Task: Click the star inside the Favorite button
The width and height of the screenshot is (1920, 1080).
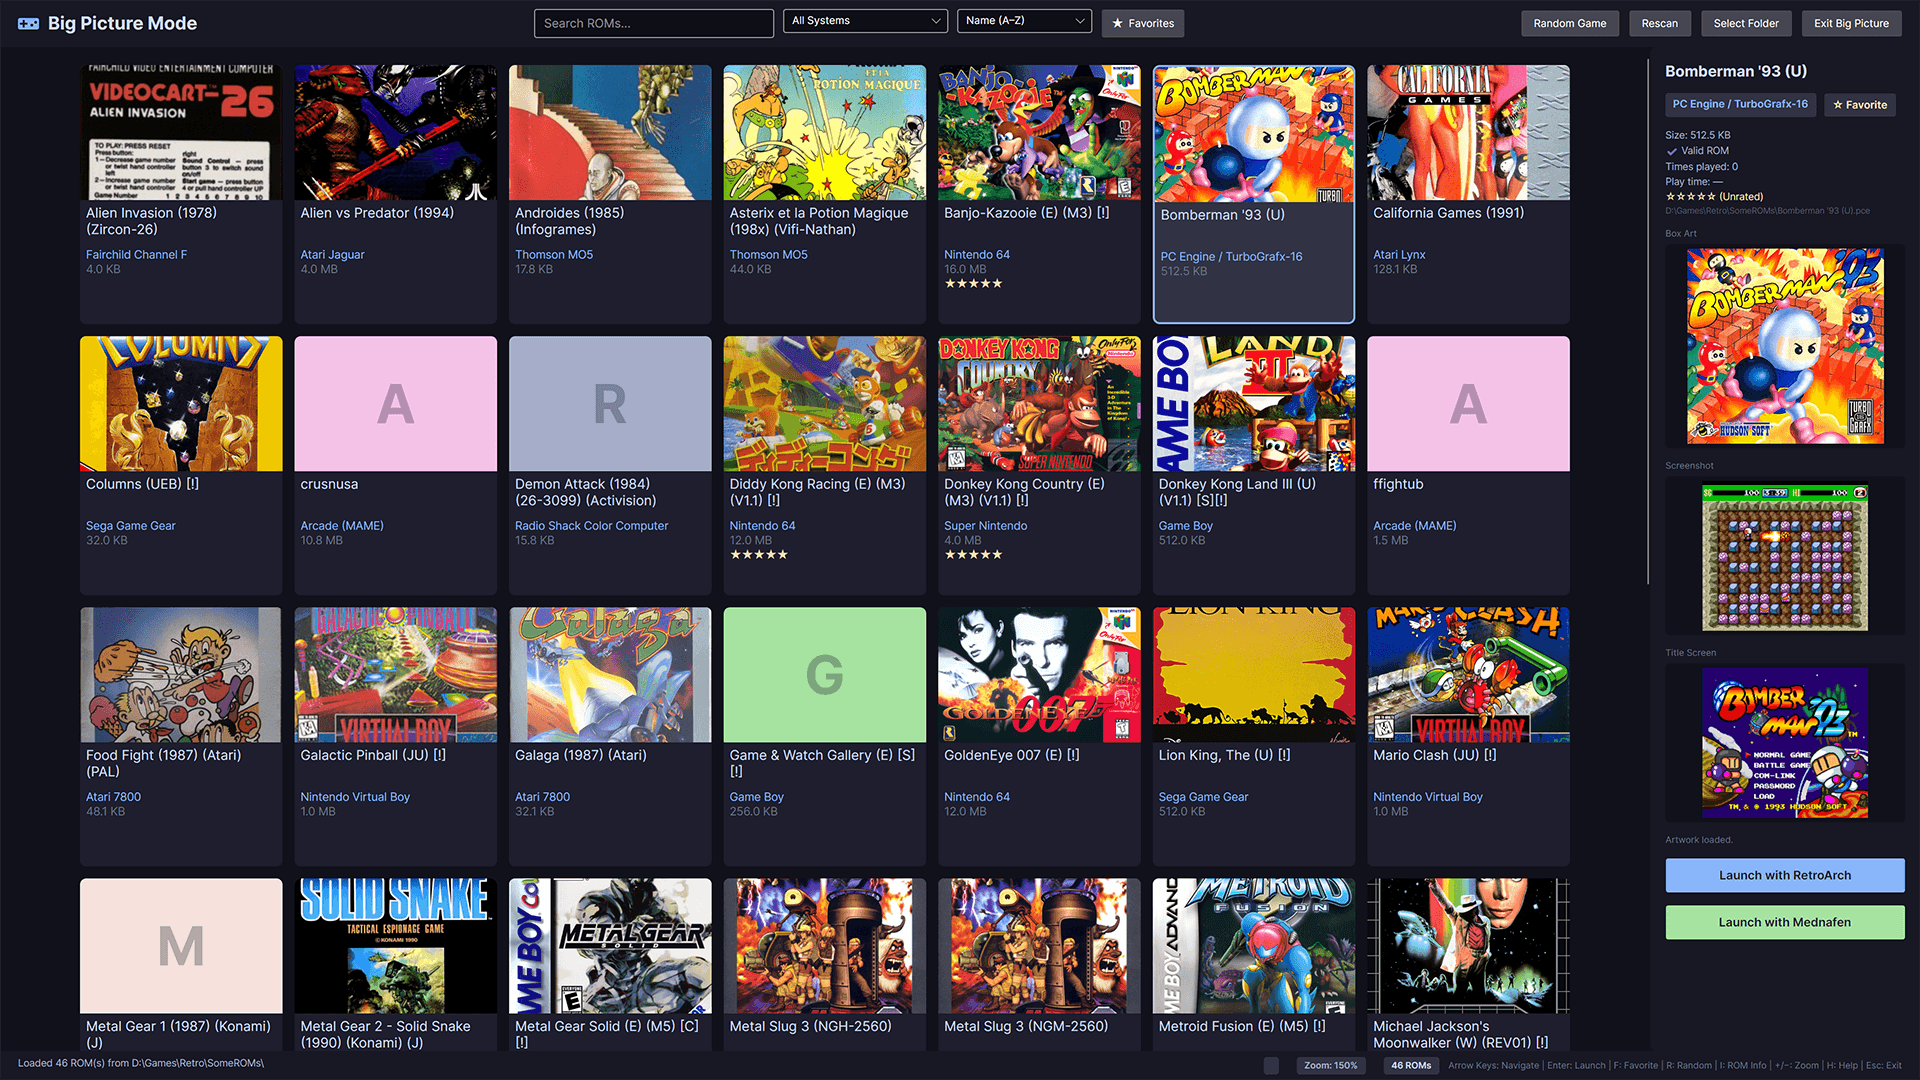Action: coord(1838,105)
